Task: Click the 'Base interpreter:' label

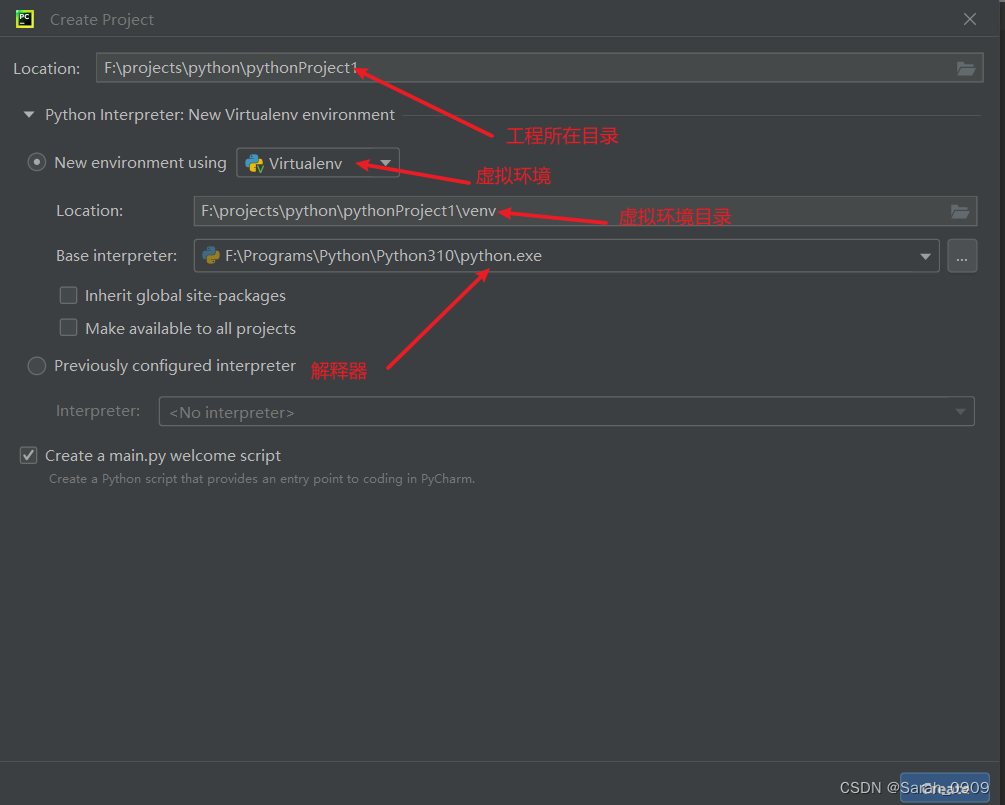Action: pyautogui.click(x=117, y=256)
